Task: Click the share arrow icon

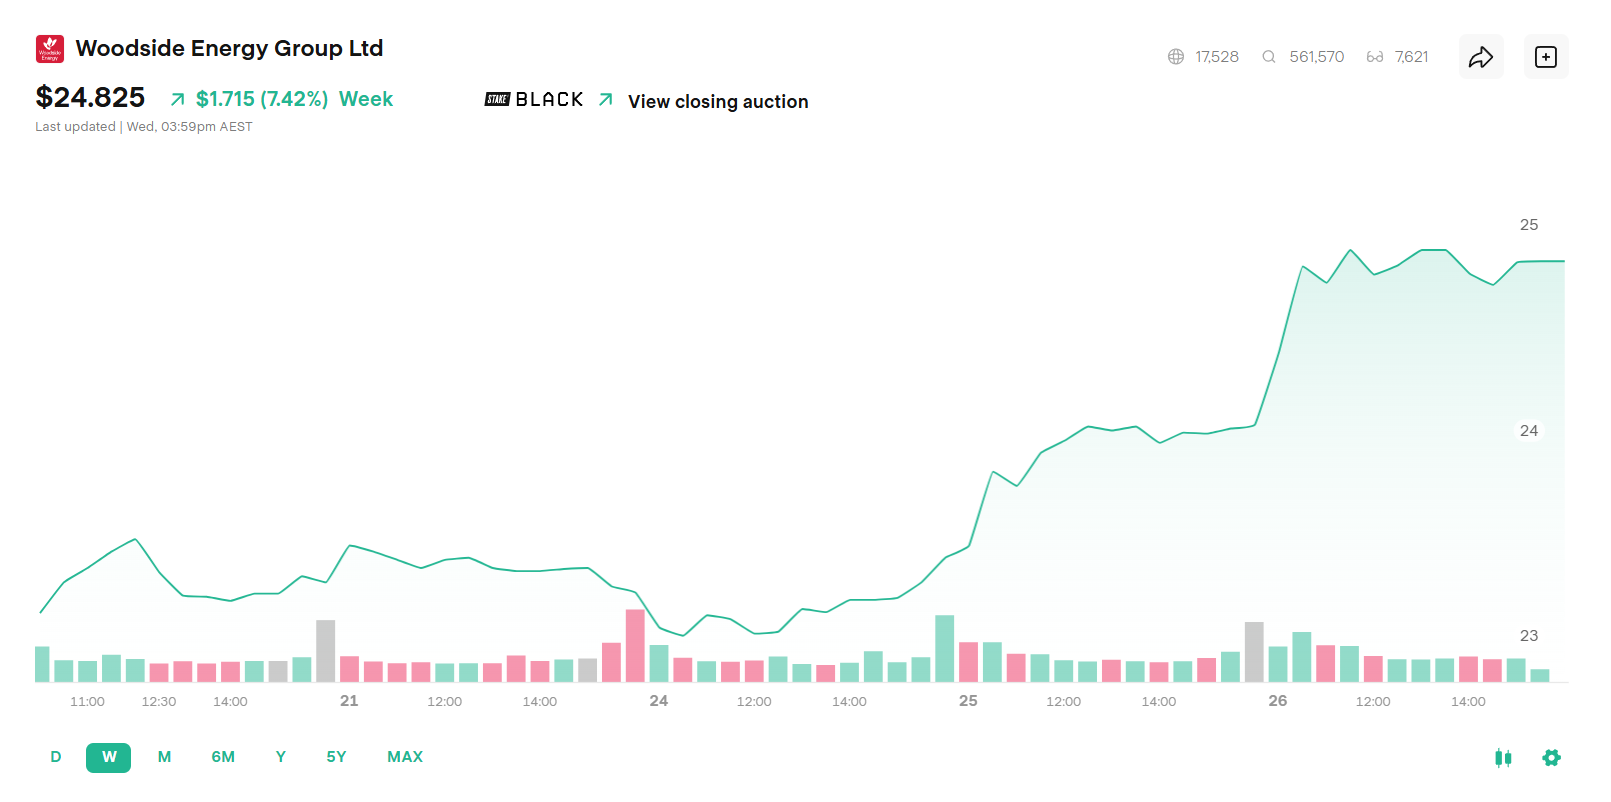Action: coord(1481,57)
